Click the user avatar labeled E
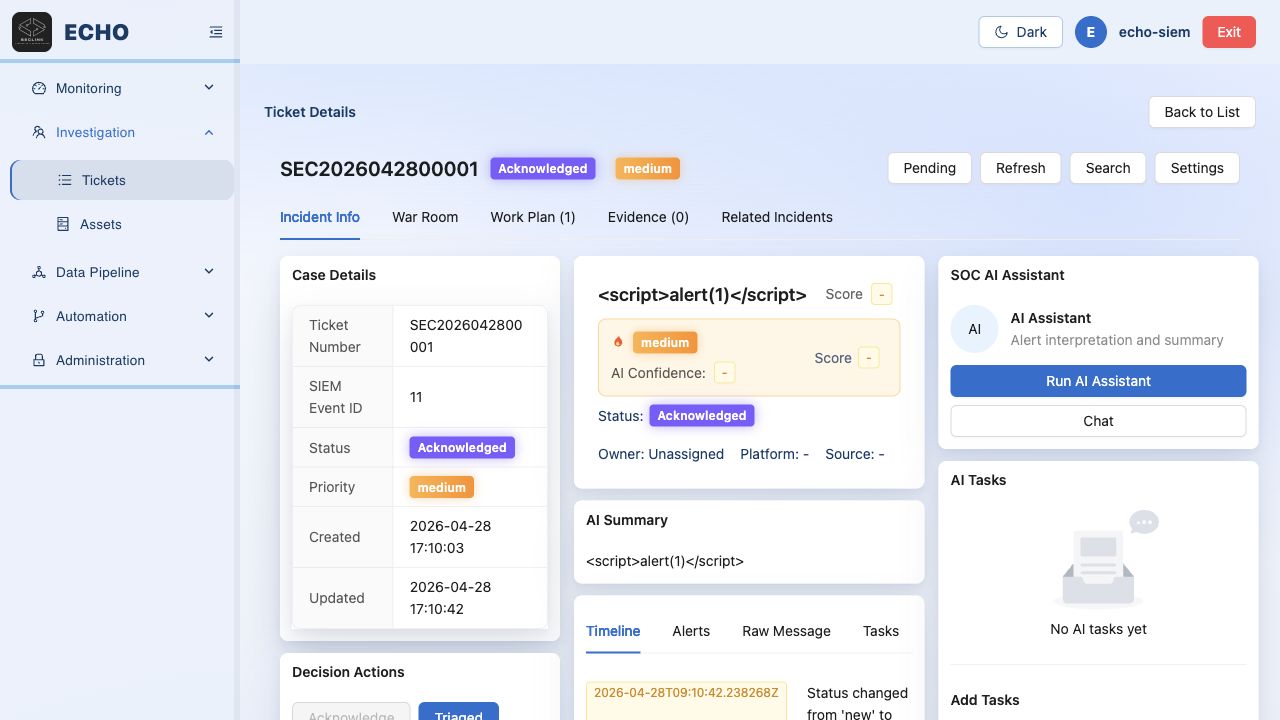 point(1091,32)
